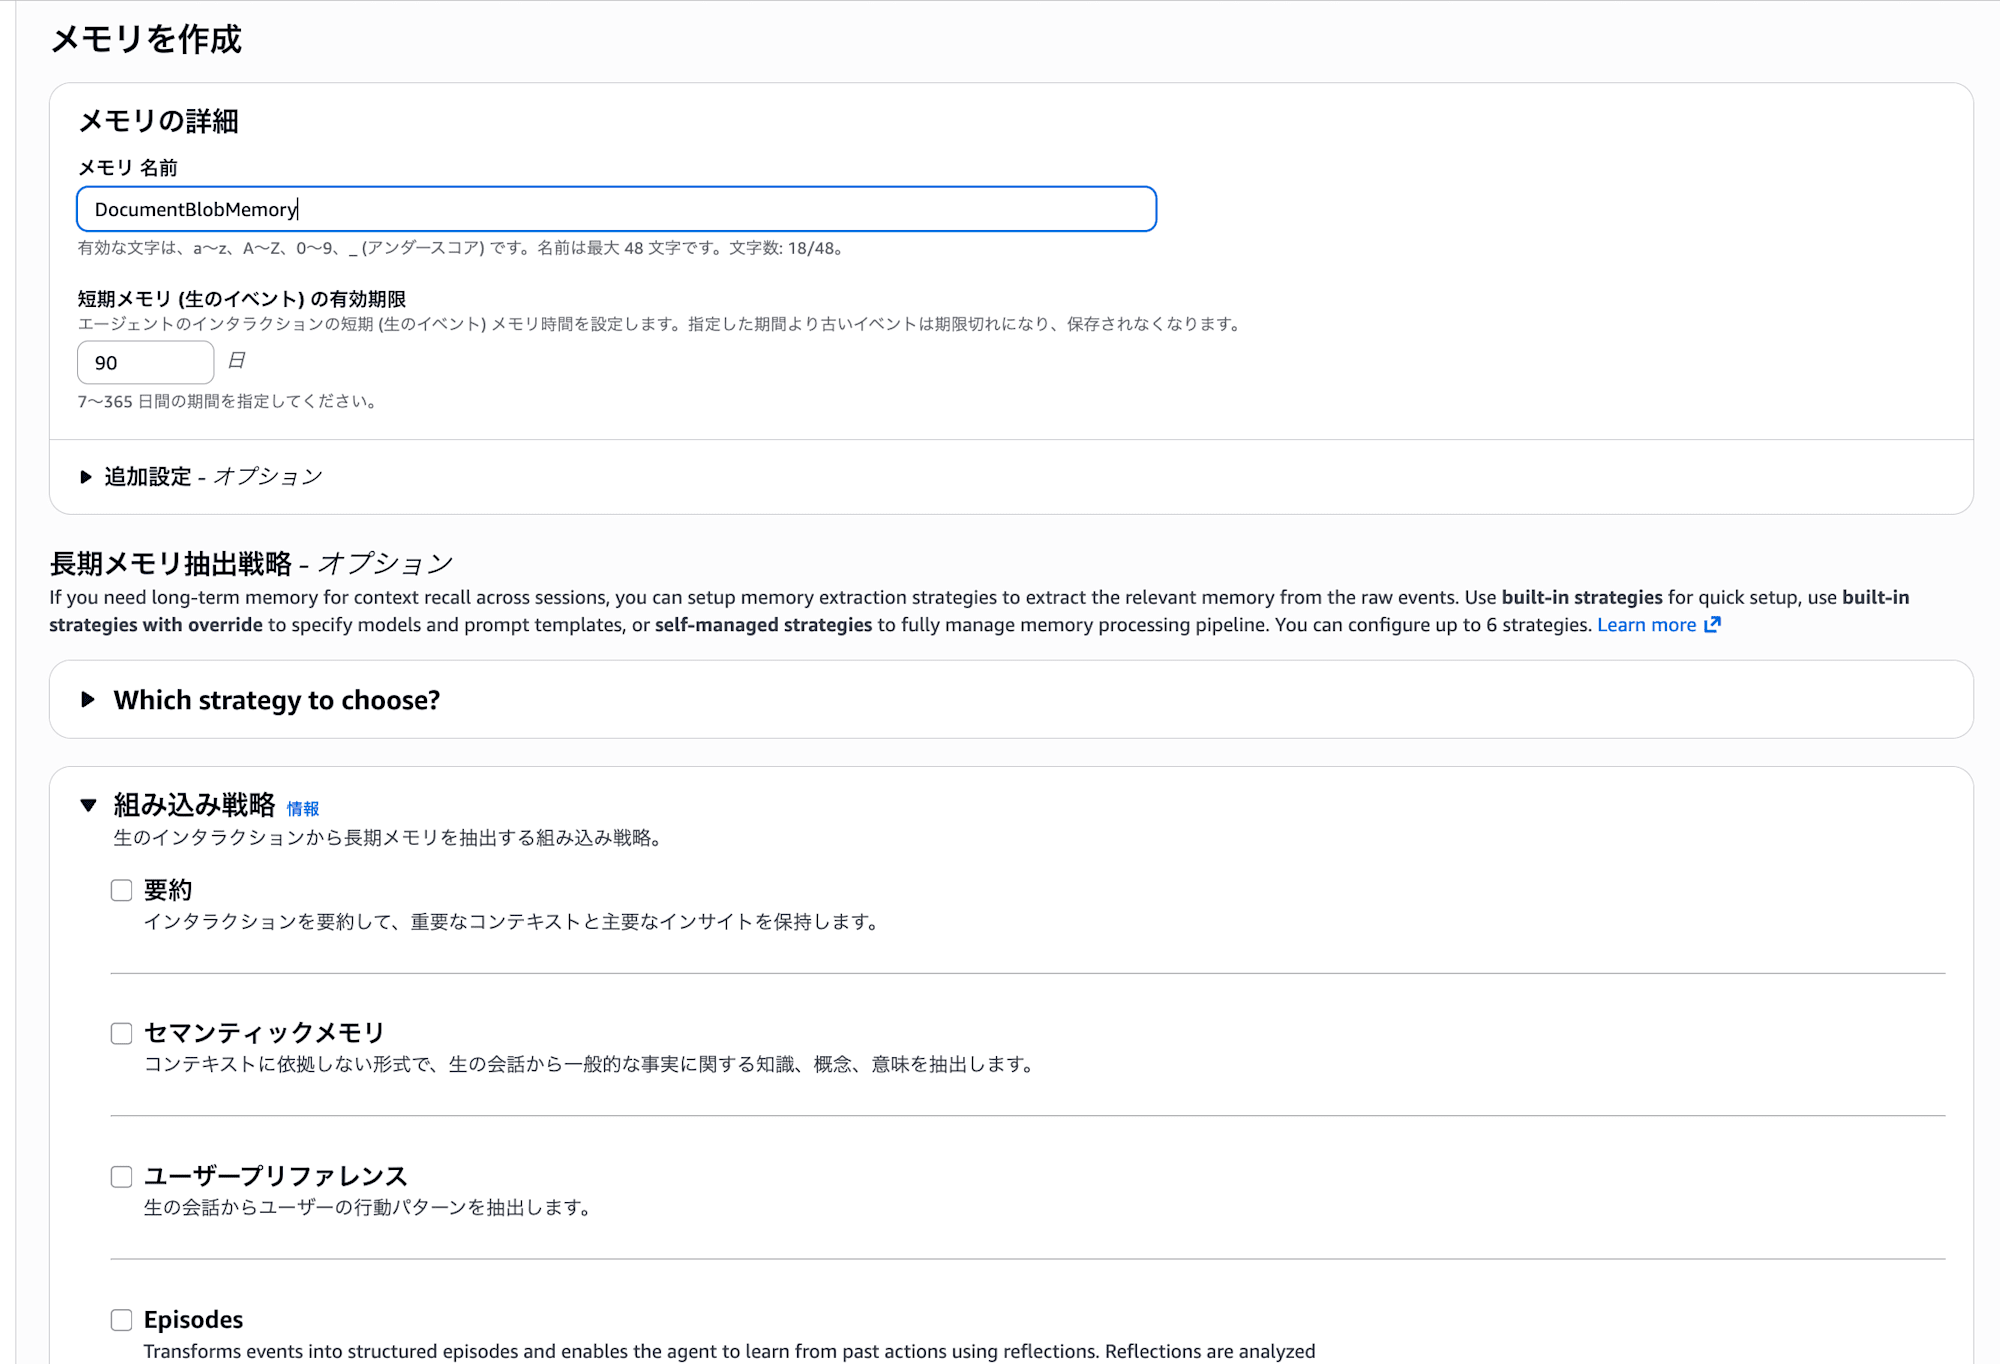Expand the Which strategy to choose section
This screenshot has height=1364, width=2000.
(x=88, y=700)
